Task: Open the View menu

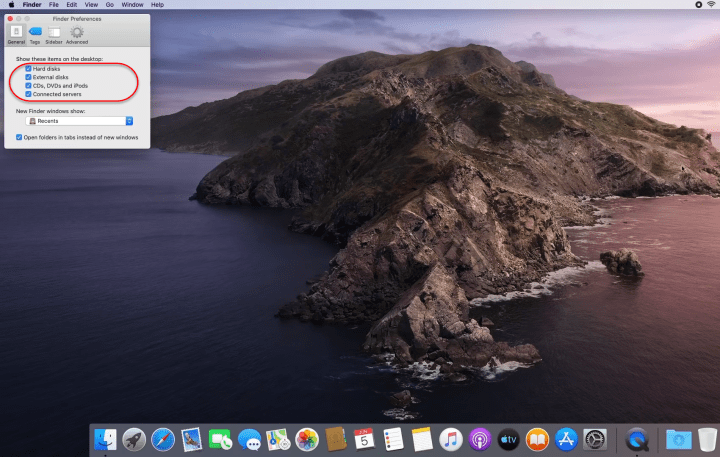Action: point(91,5)
